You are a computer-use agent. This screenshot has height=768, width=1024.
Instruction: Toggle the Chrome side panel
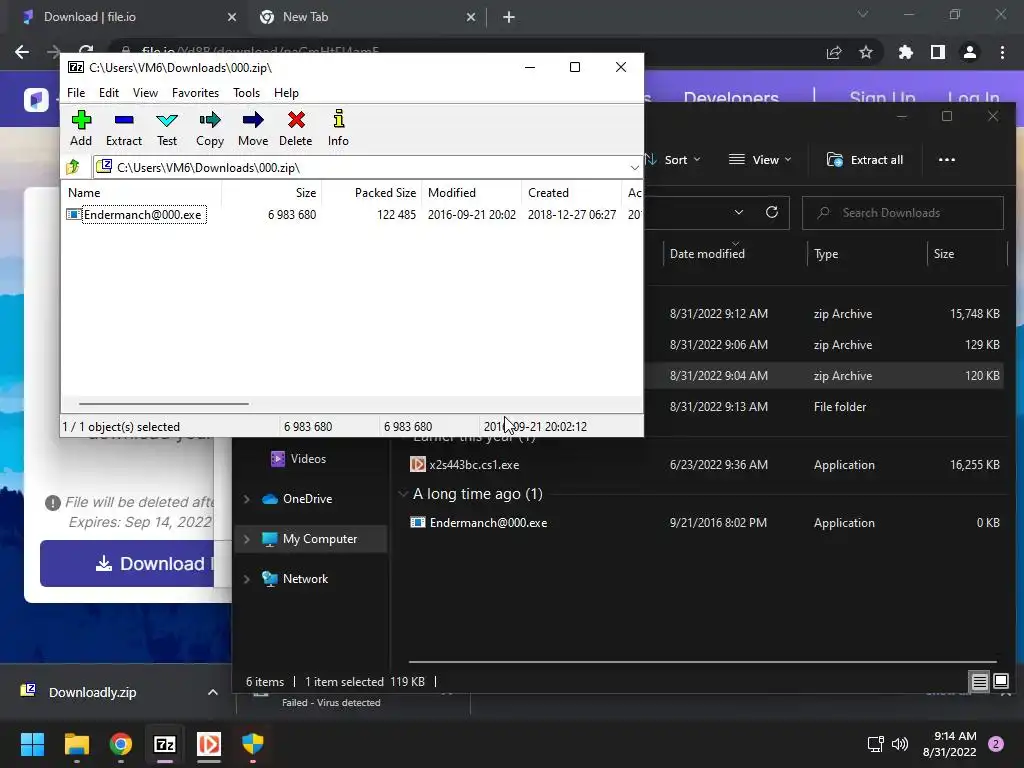(x=938, y=52)
